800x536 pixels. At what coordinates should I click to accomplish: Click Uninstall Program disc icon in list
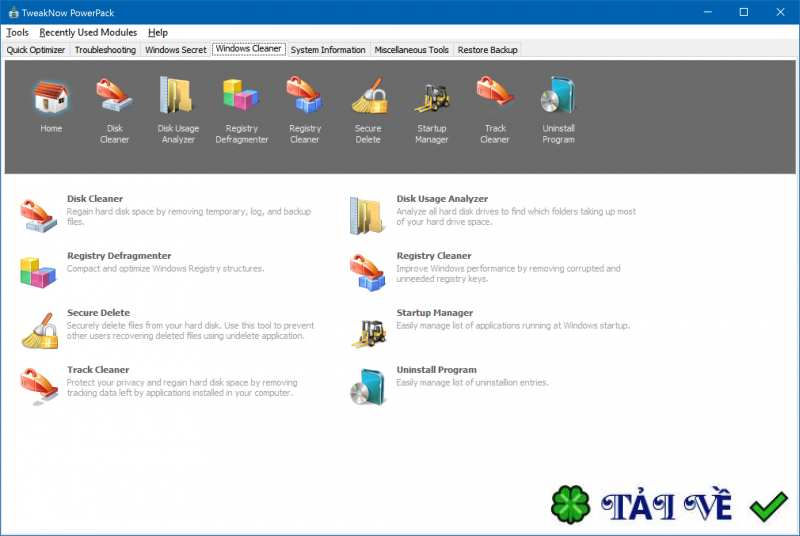coord(367,387)
